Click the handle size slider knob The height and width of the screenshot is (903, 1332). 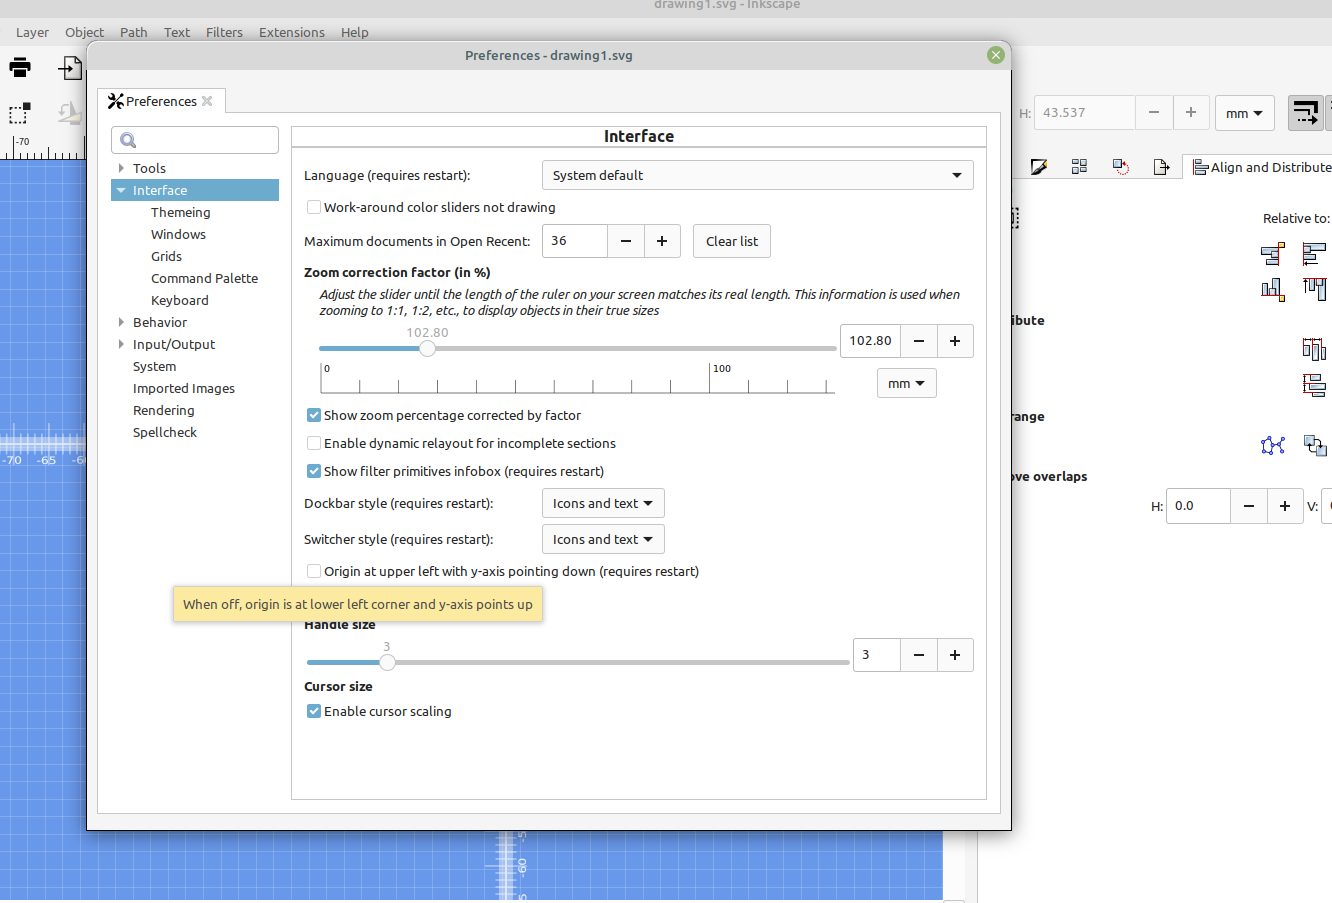click(x=387, y=662)
